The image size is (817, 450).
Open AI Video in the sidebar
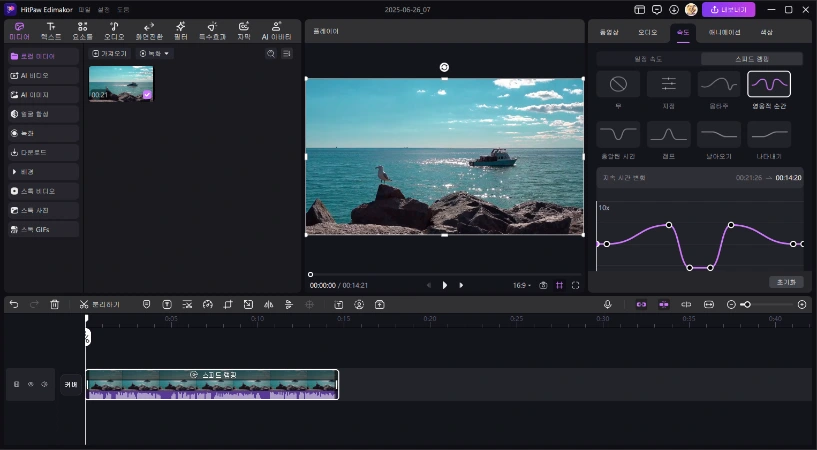43,76
